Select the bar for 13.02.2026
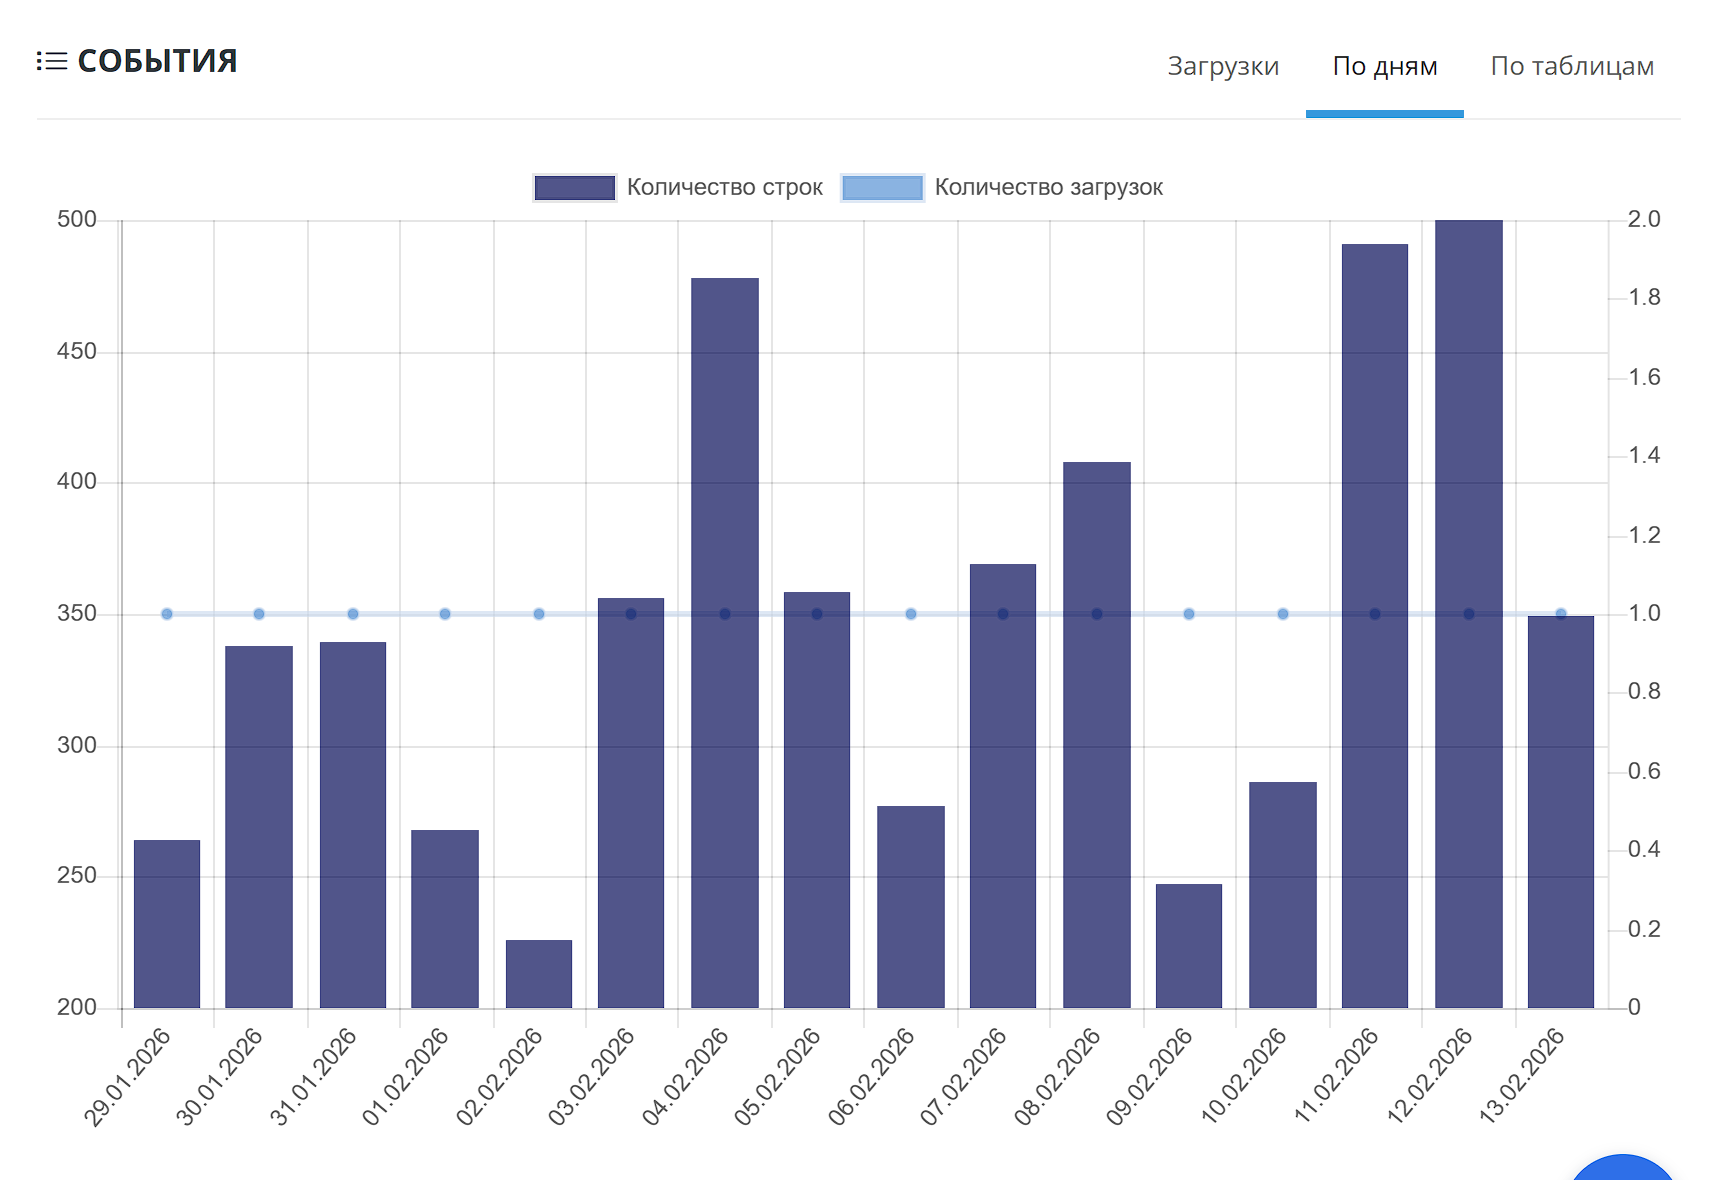 point(1561,812)
